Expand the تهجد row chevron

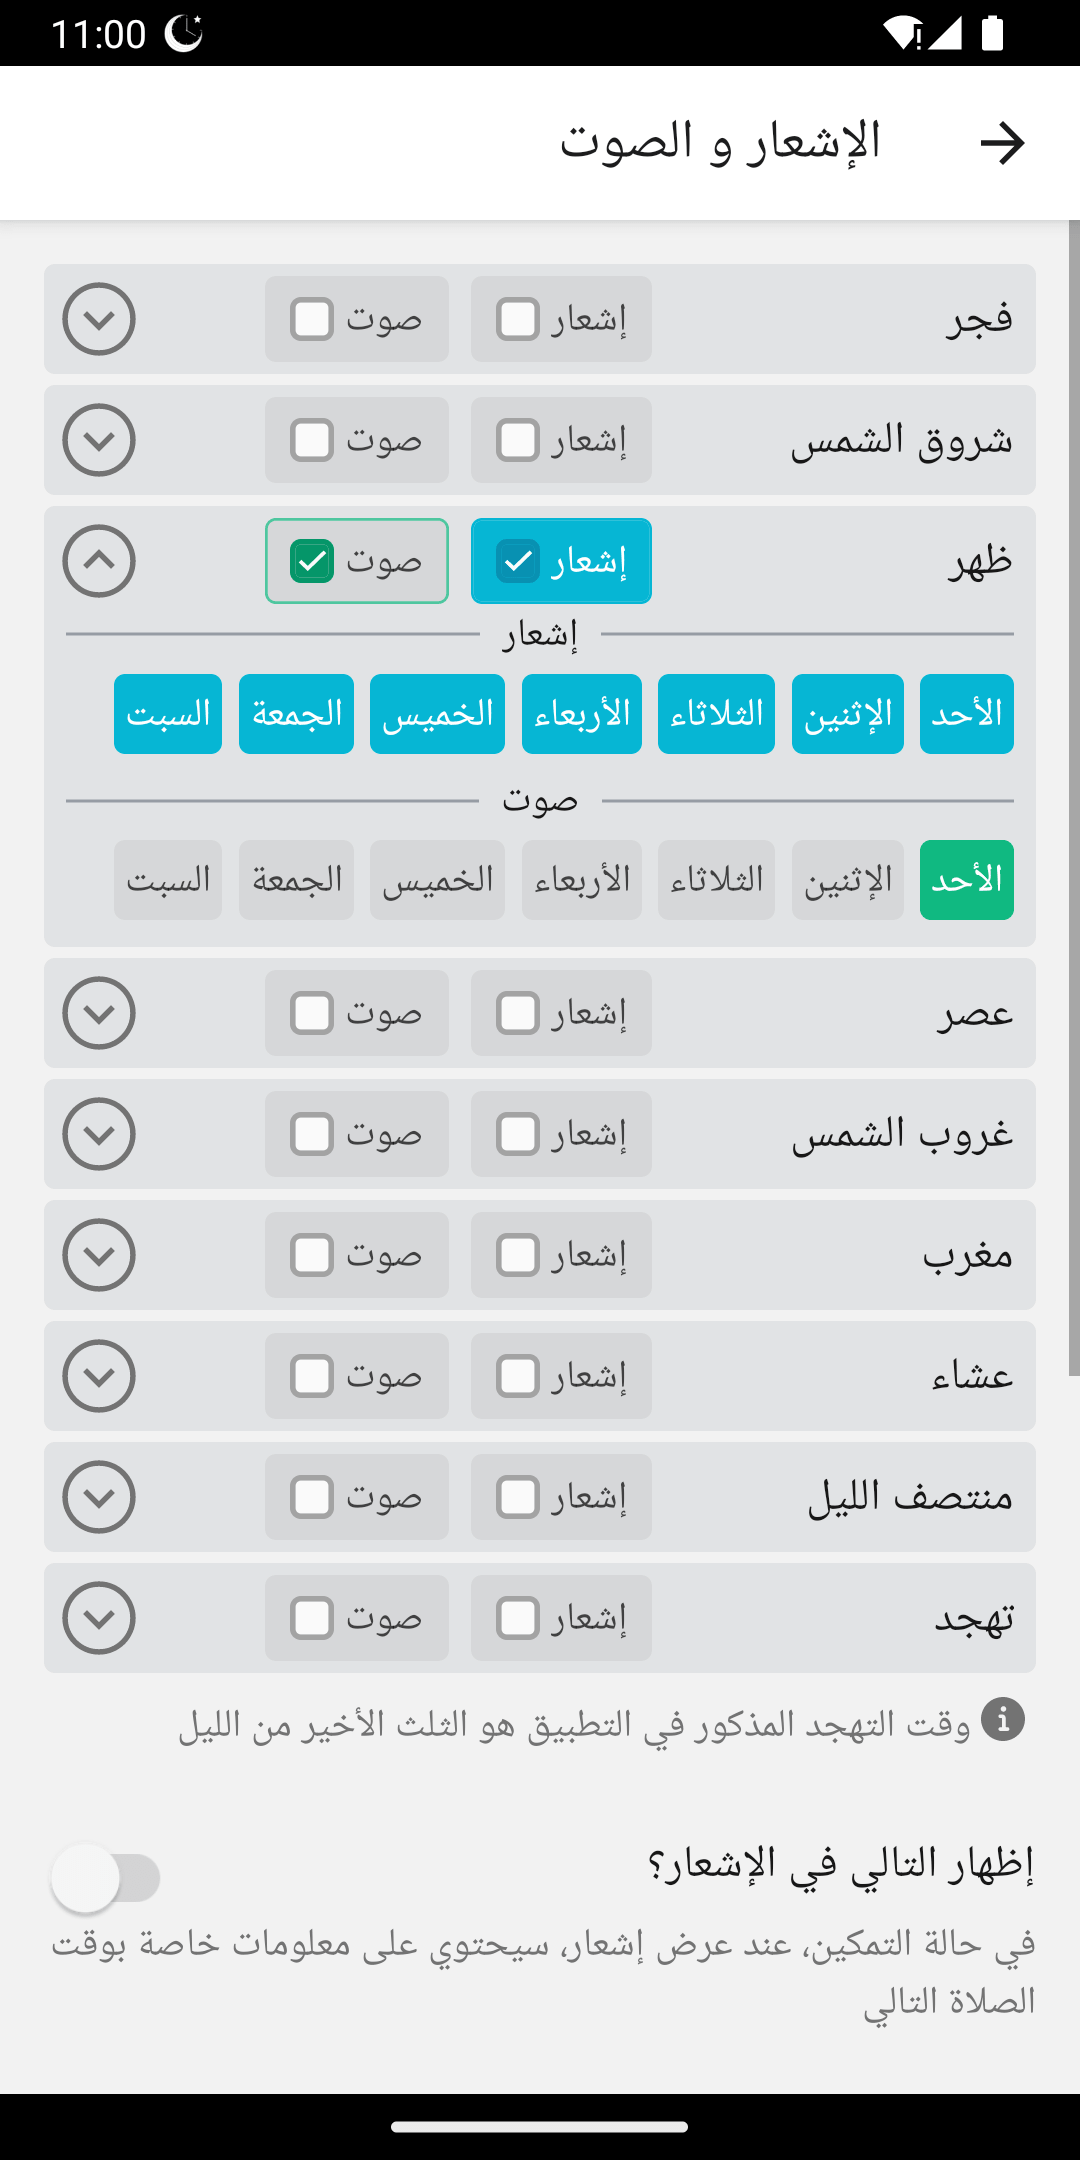pyautogui.click(x=99, y=1618)
